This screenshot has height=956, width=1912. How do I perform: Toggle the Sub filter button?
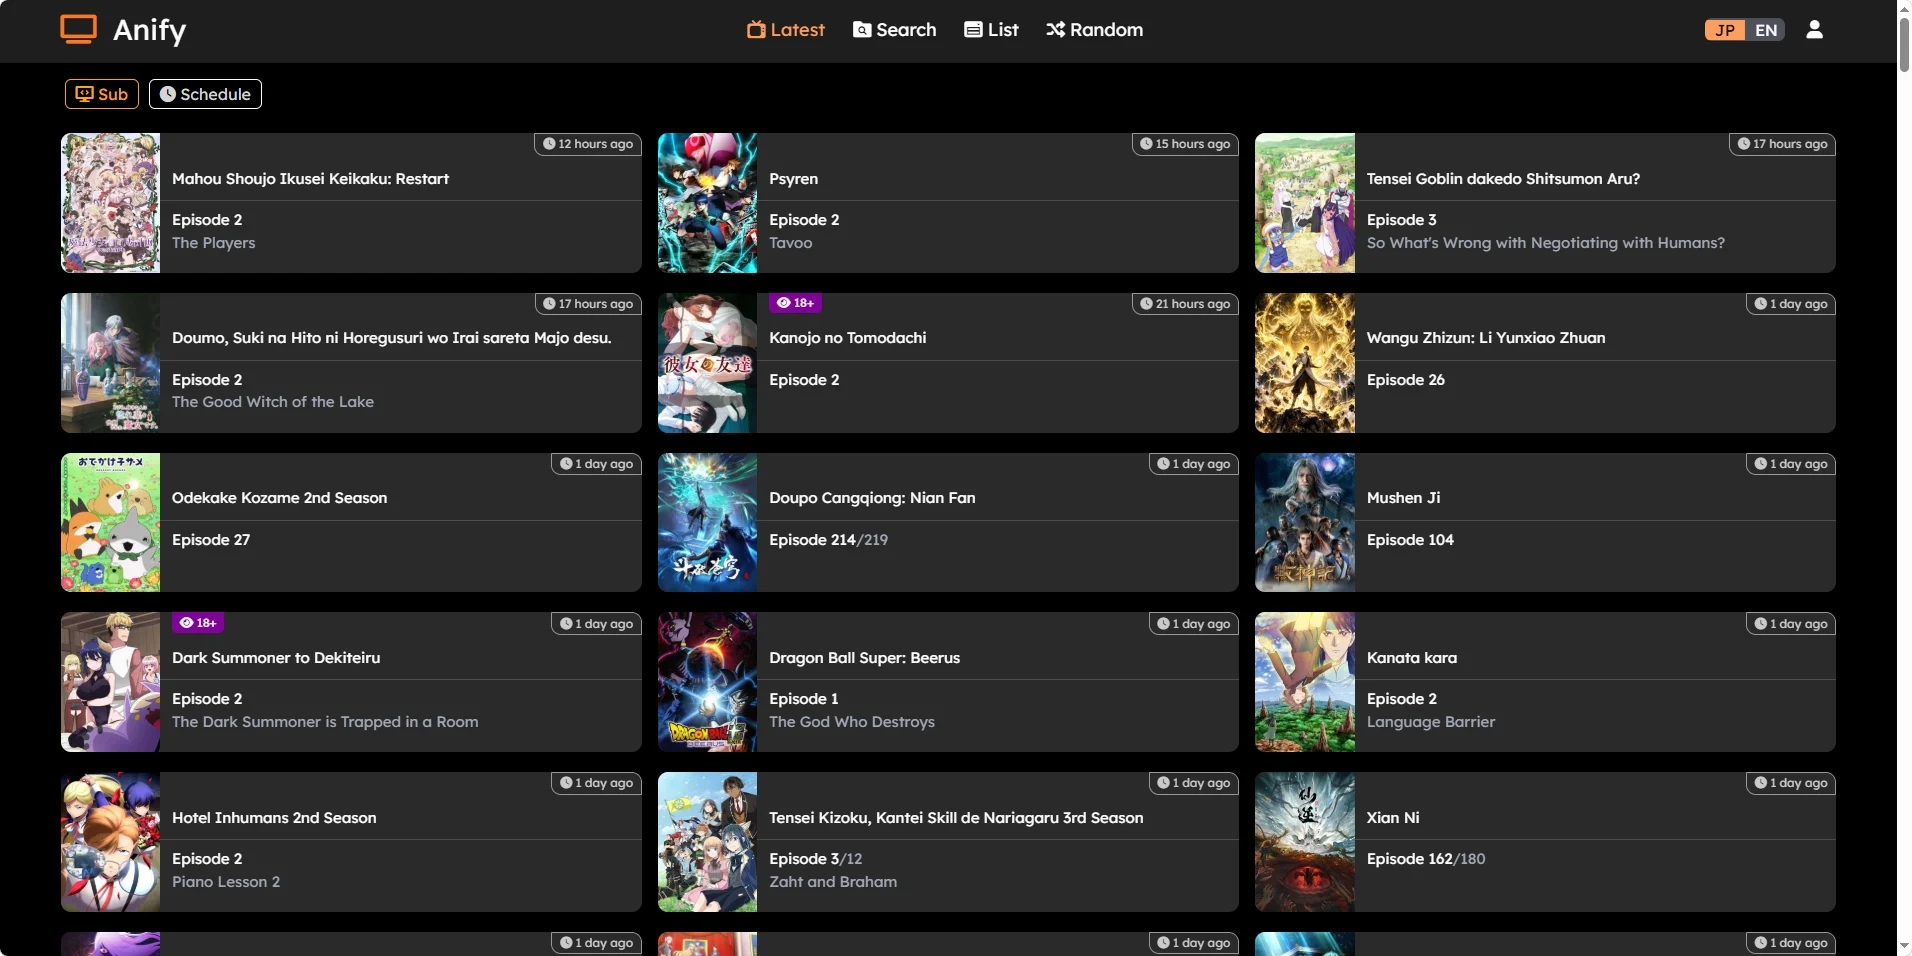[x=102, y=94]
